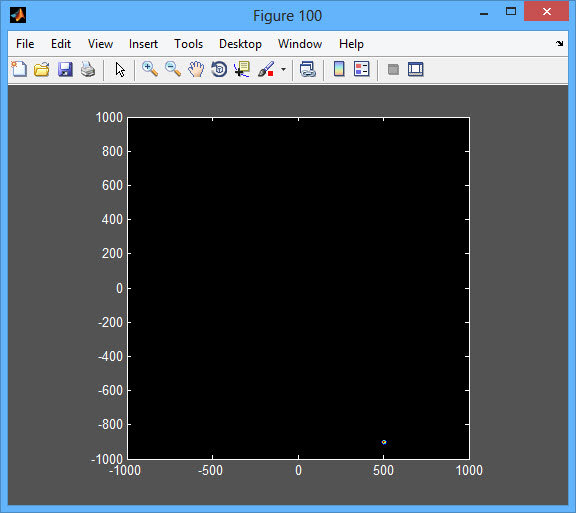This screenshot has height=513, width=576.
Task: Activate the Zoom Out magnifier tool
Action: (173, 69)
